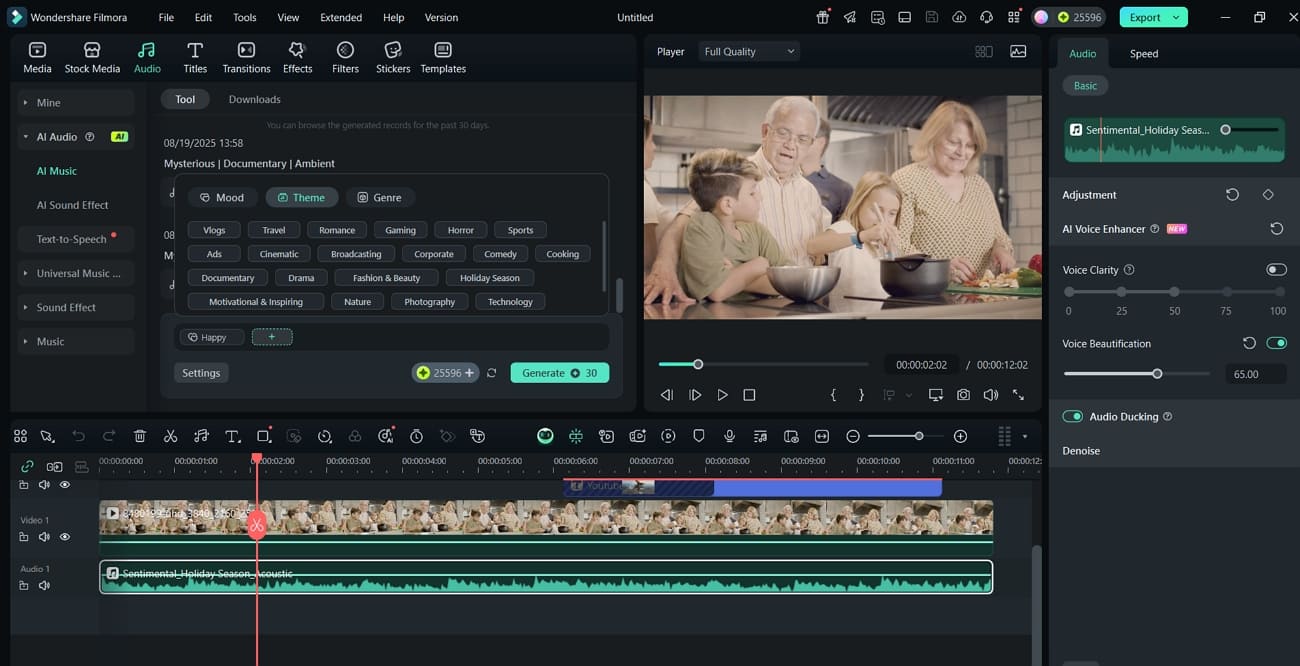Hide the Video 1 track eye icon
The width and height of the screenshot is (1300, 666).
[65, 537]
